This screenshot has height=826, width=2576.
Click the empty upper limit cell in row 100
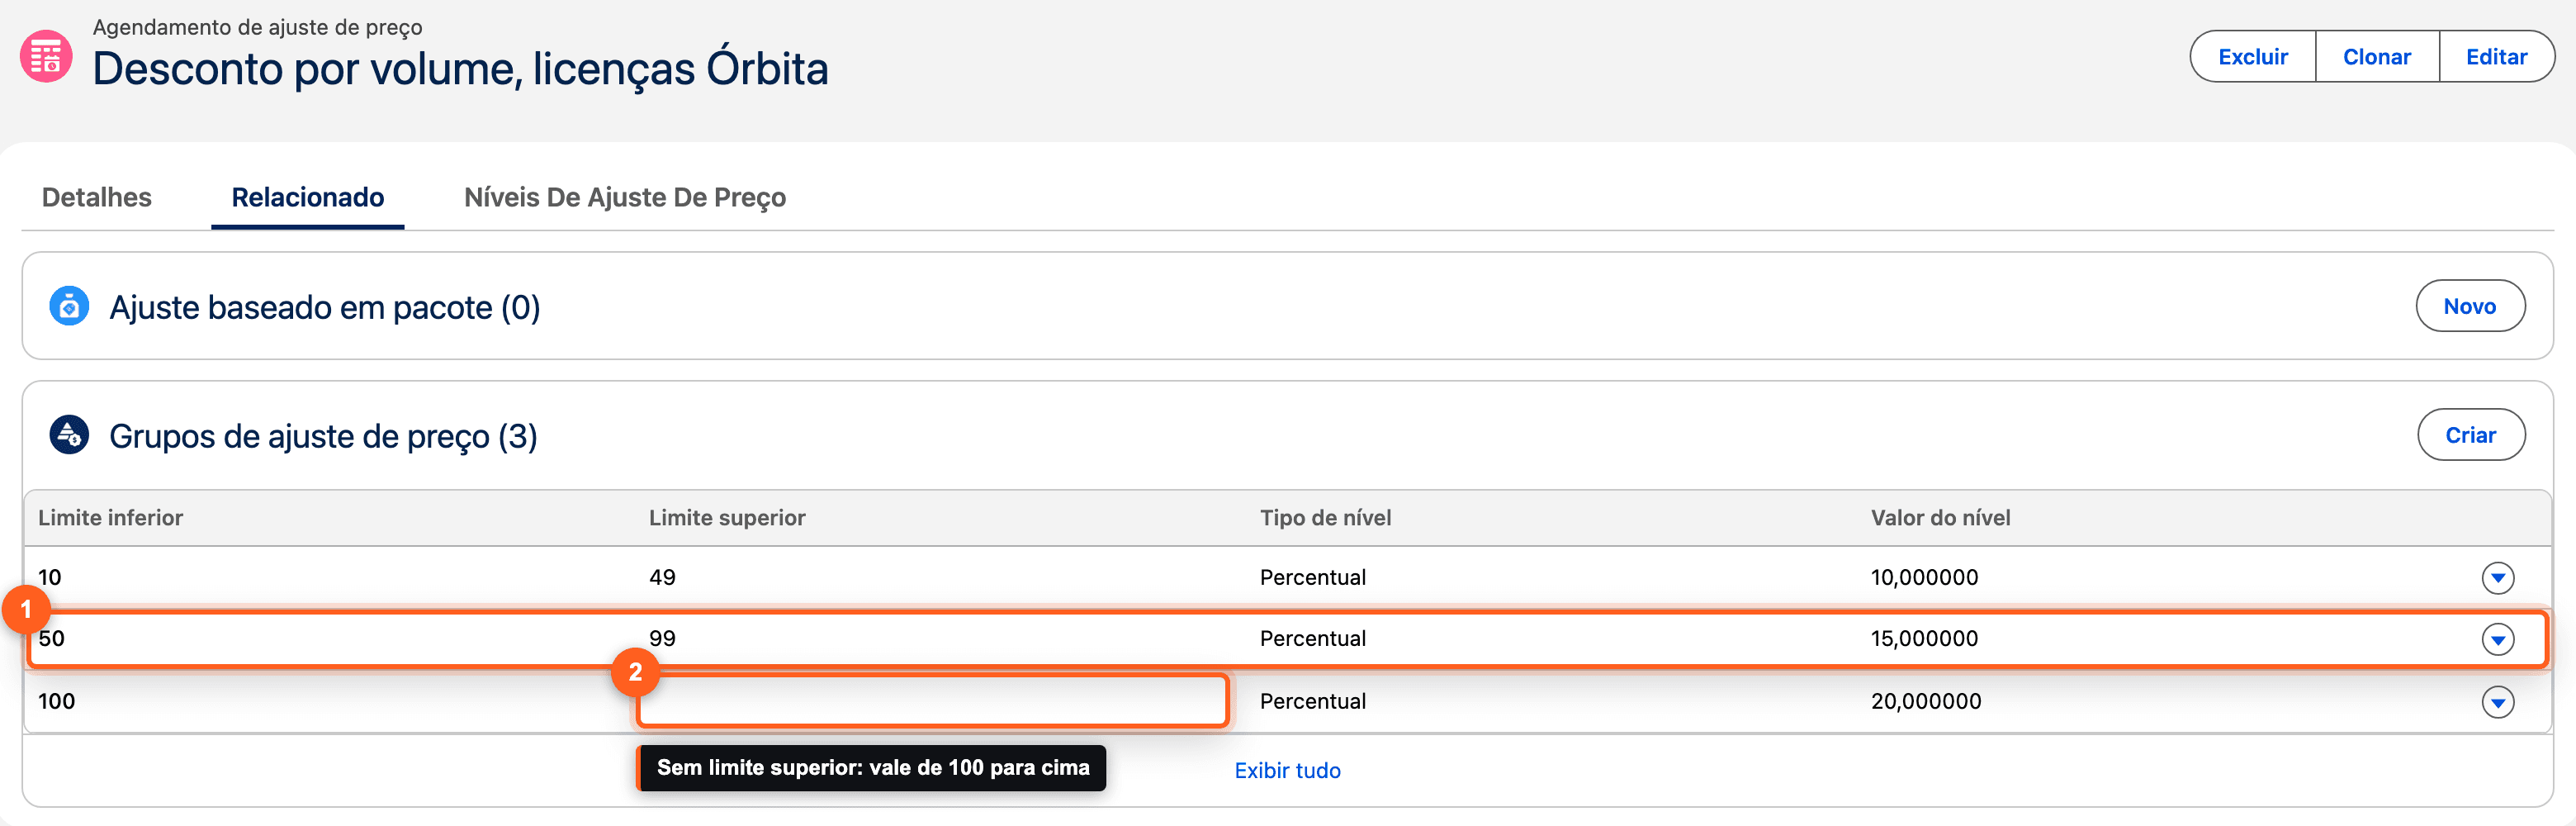click(x=932, y=701)
